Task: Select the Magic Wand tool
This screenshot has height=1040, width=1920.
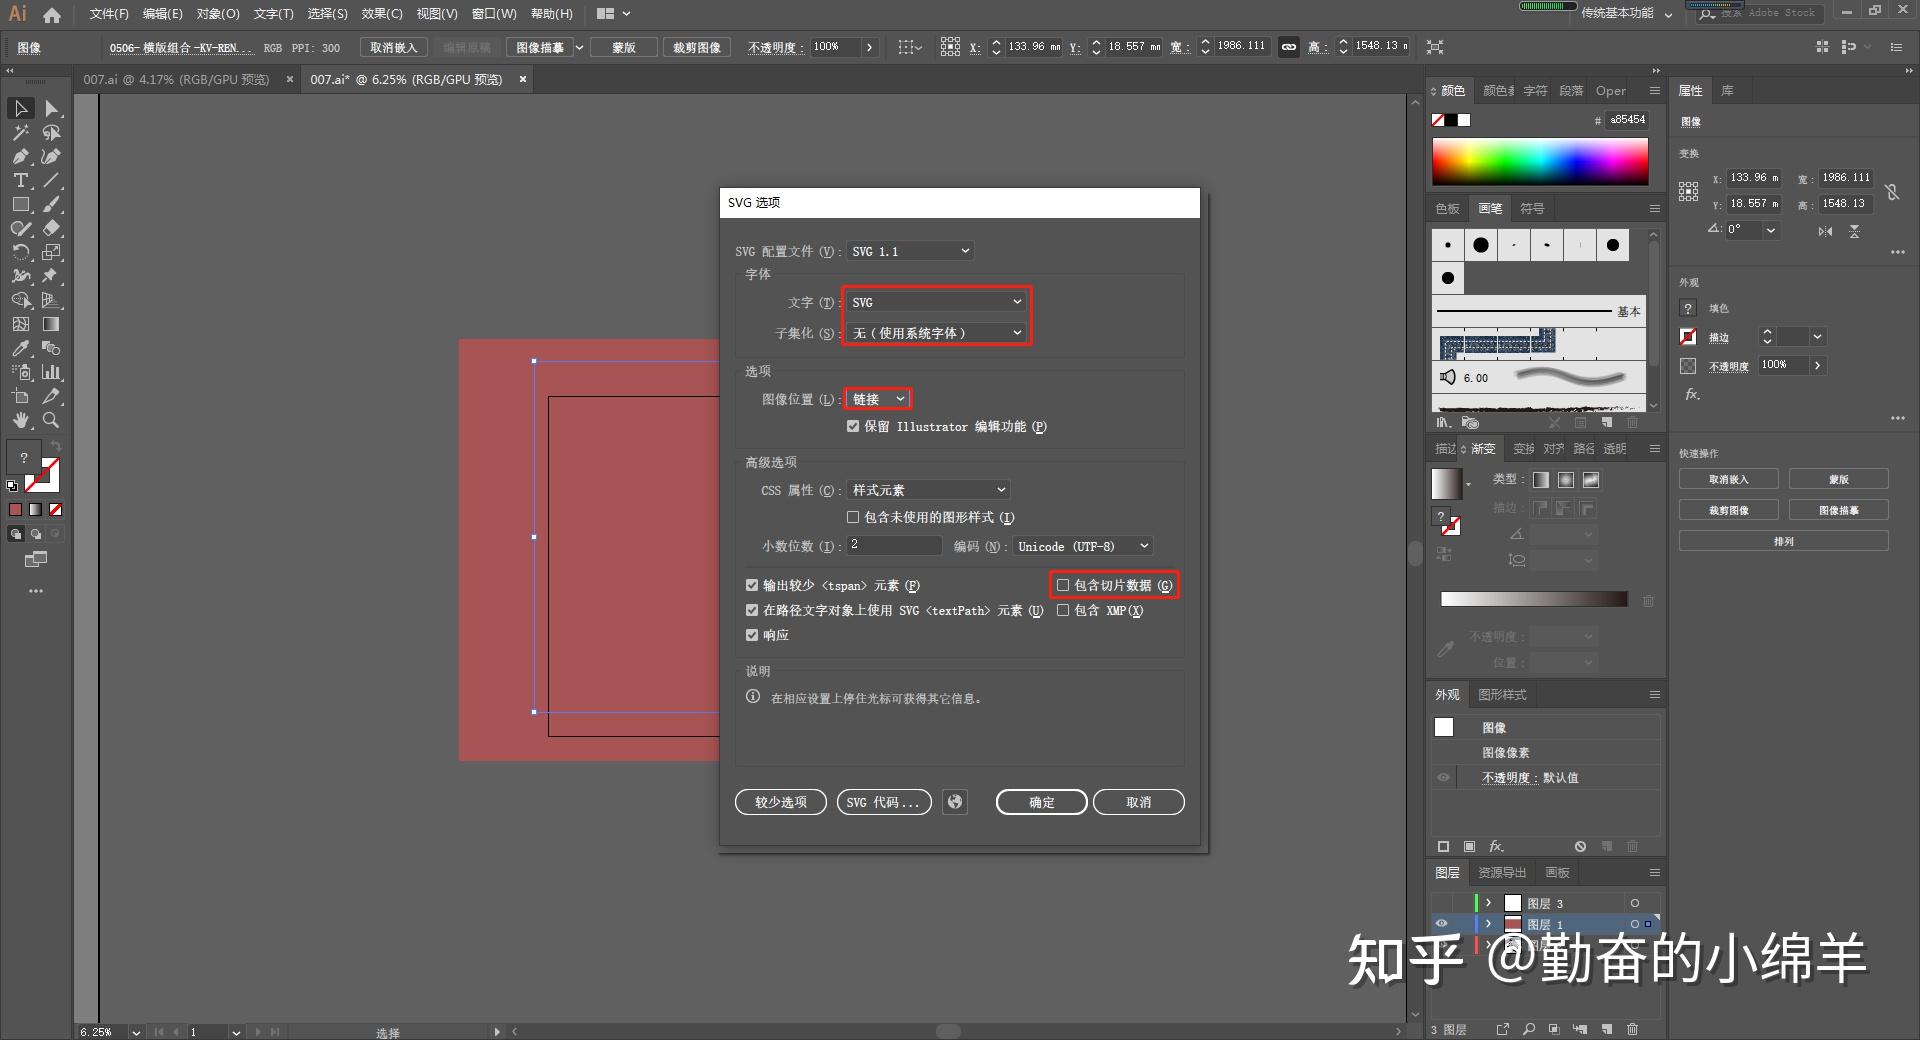Action: (20, 132)
